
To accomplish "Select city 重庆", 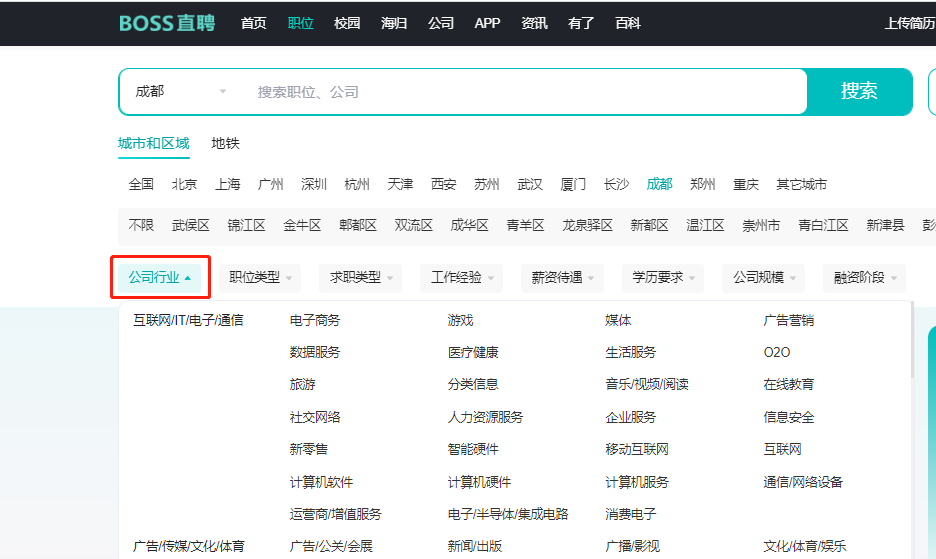I will click(746, 185).
